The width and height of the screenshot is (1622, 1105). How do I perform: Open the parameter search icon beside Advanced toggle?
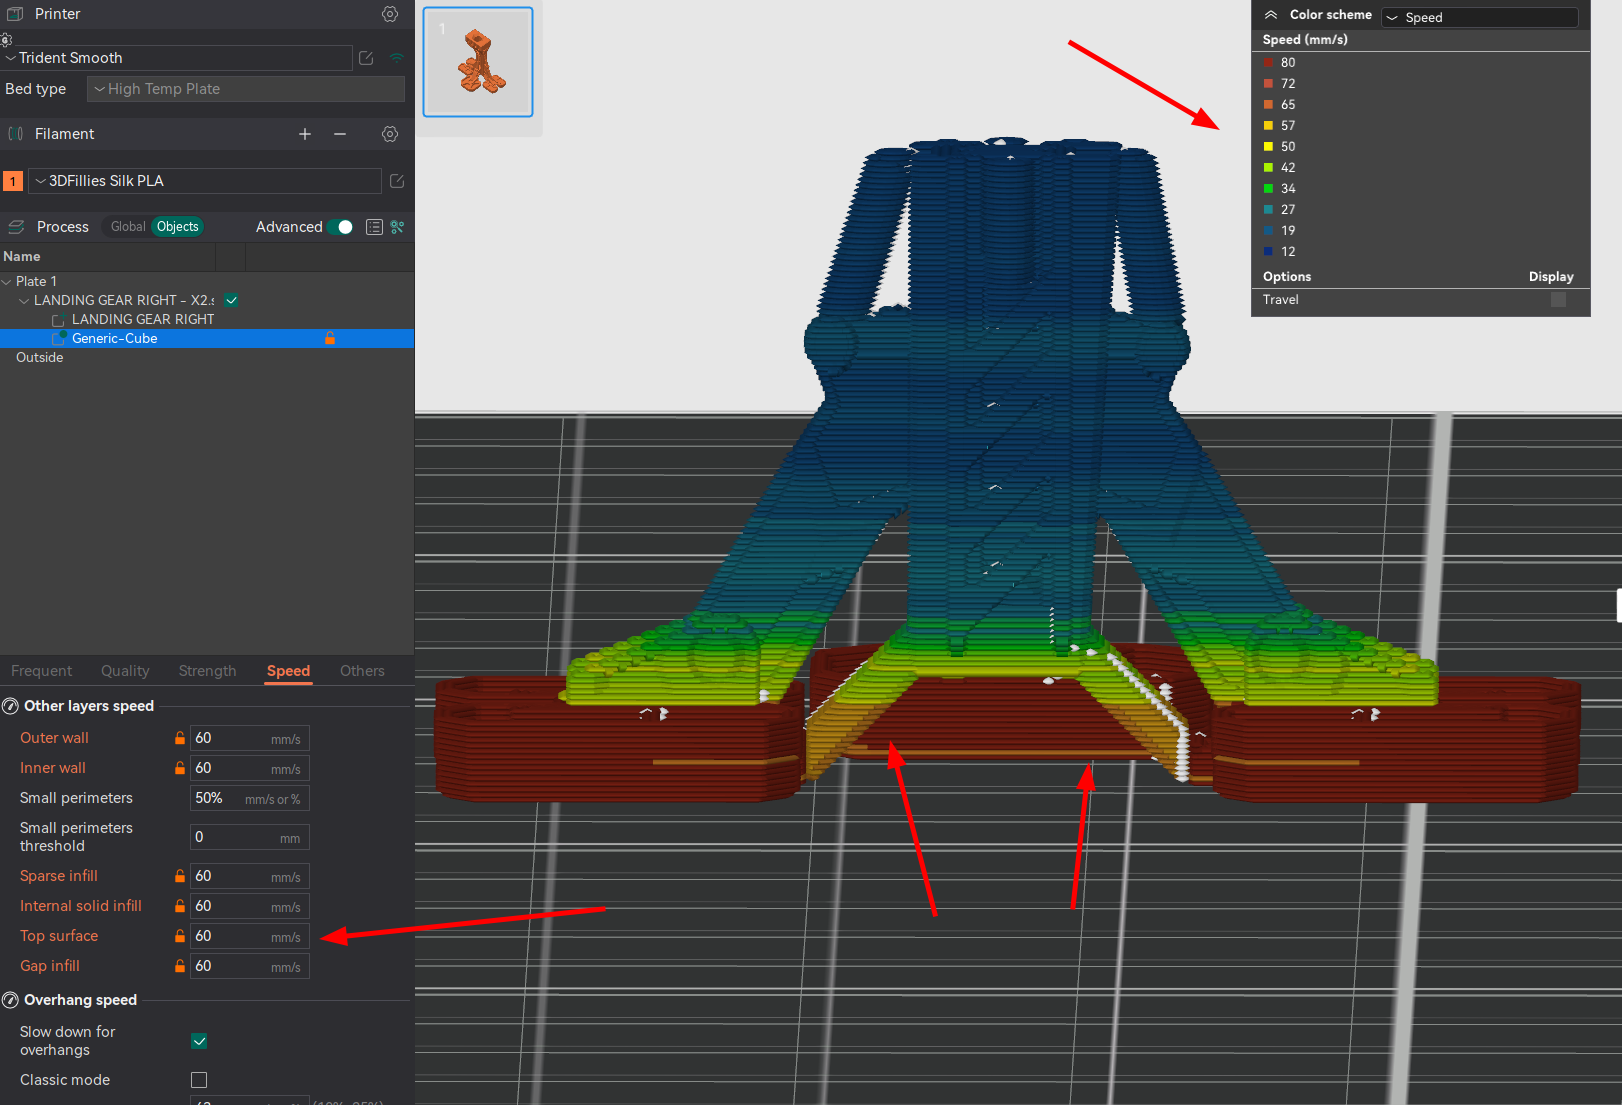tap(396, 227)
